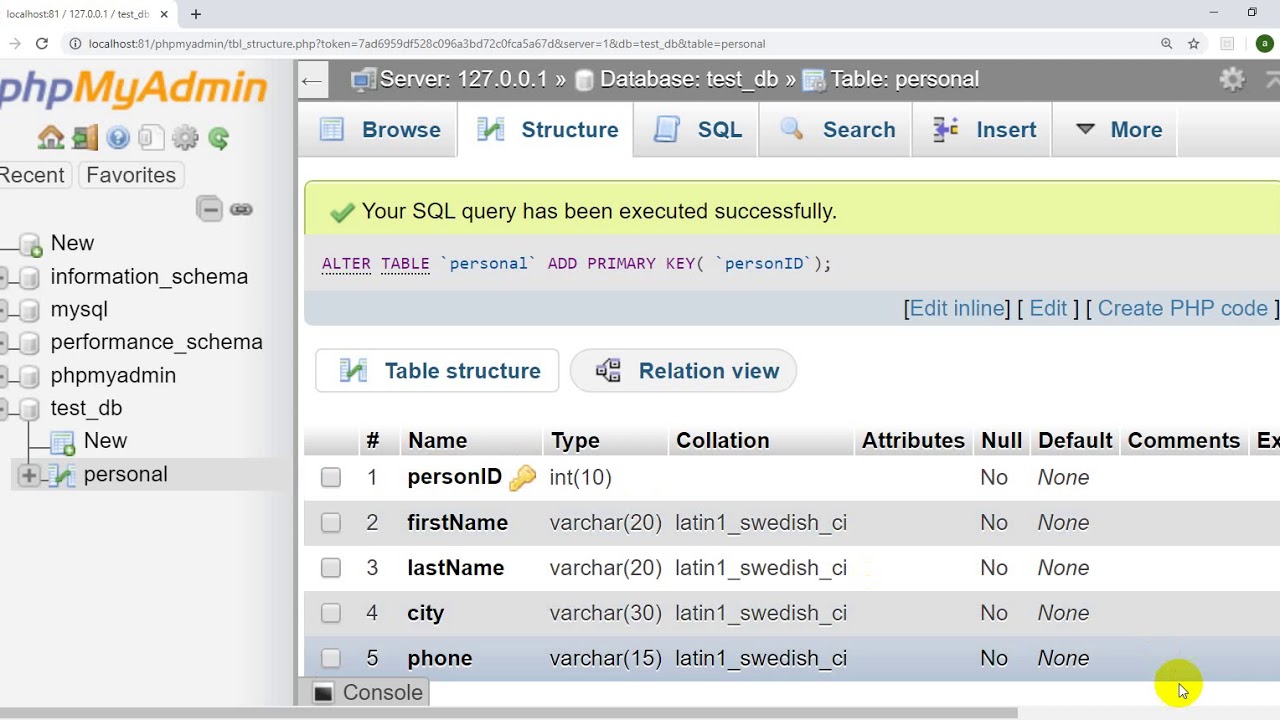
Task: Select checkbox for city row
Action: (x=331, y=613)
